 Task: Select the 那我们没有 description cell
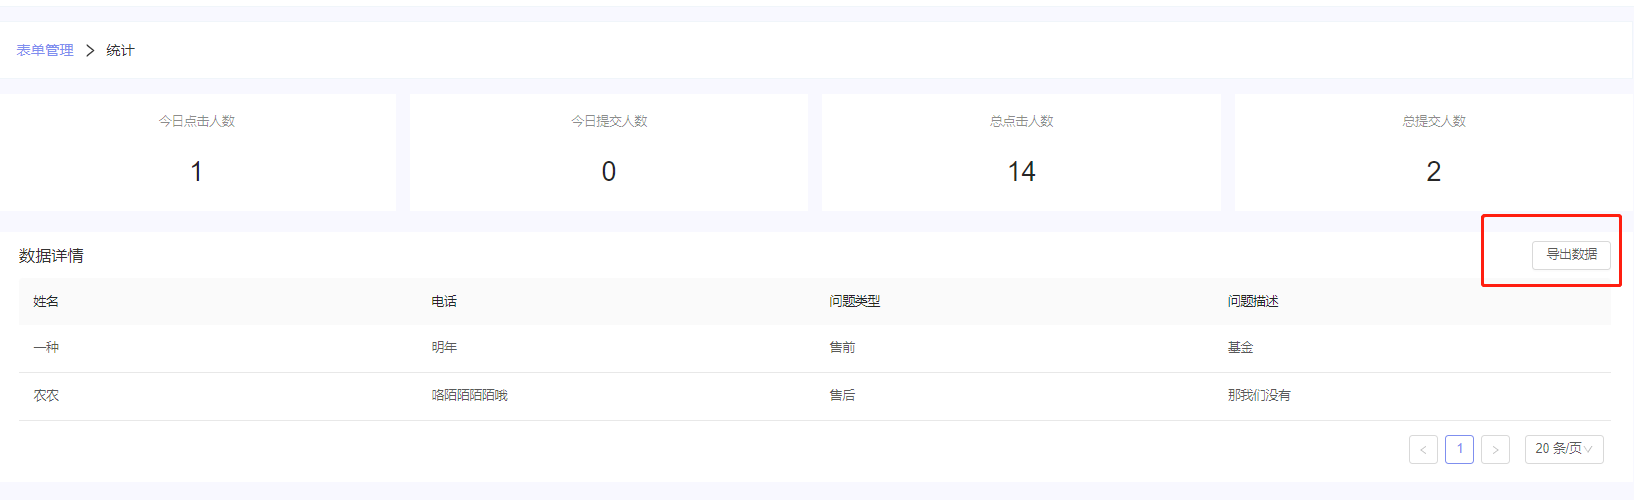point(1259,395)
